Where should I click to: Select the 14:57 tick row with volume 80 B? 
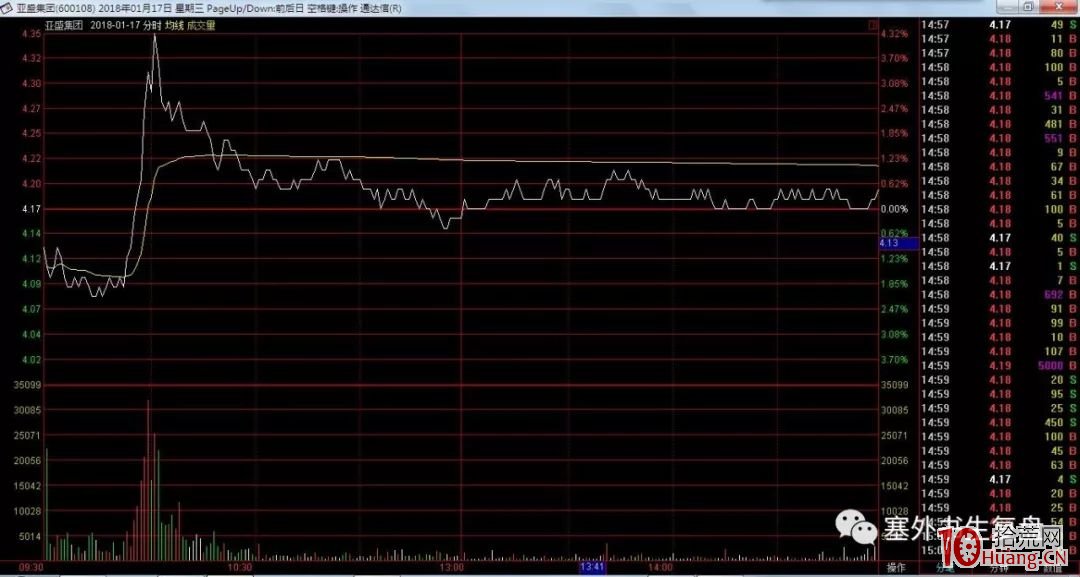pyautogui.click(x=999, y=53)
